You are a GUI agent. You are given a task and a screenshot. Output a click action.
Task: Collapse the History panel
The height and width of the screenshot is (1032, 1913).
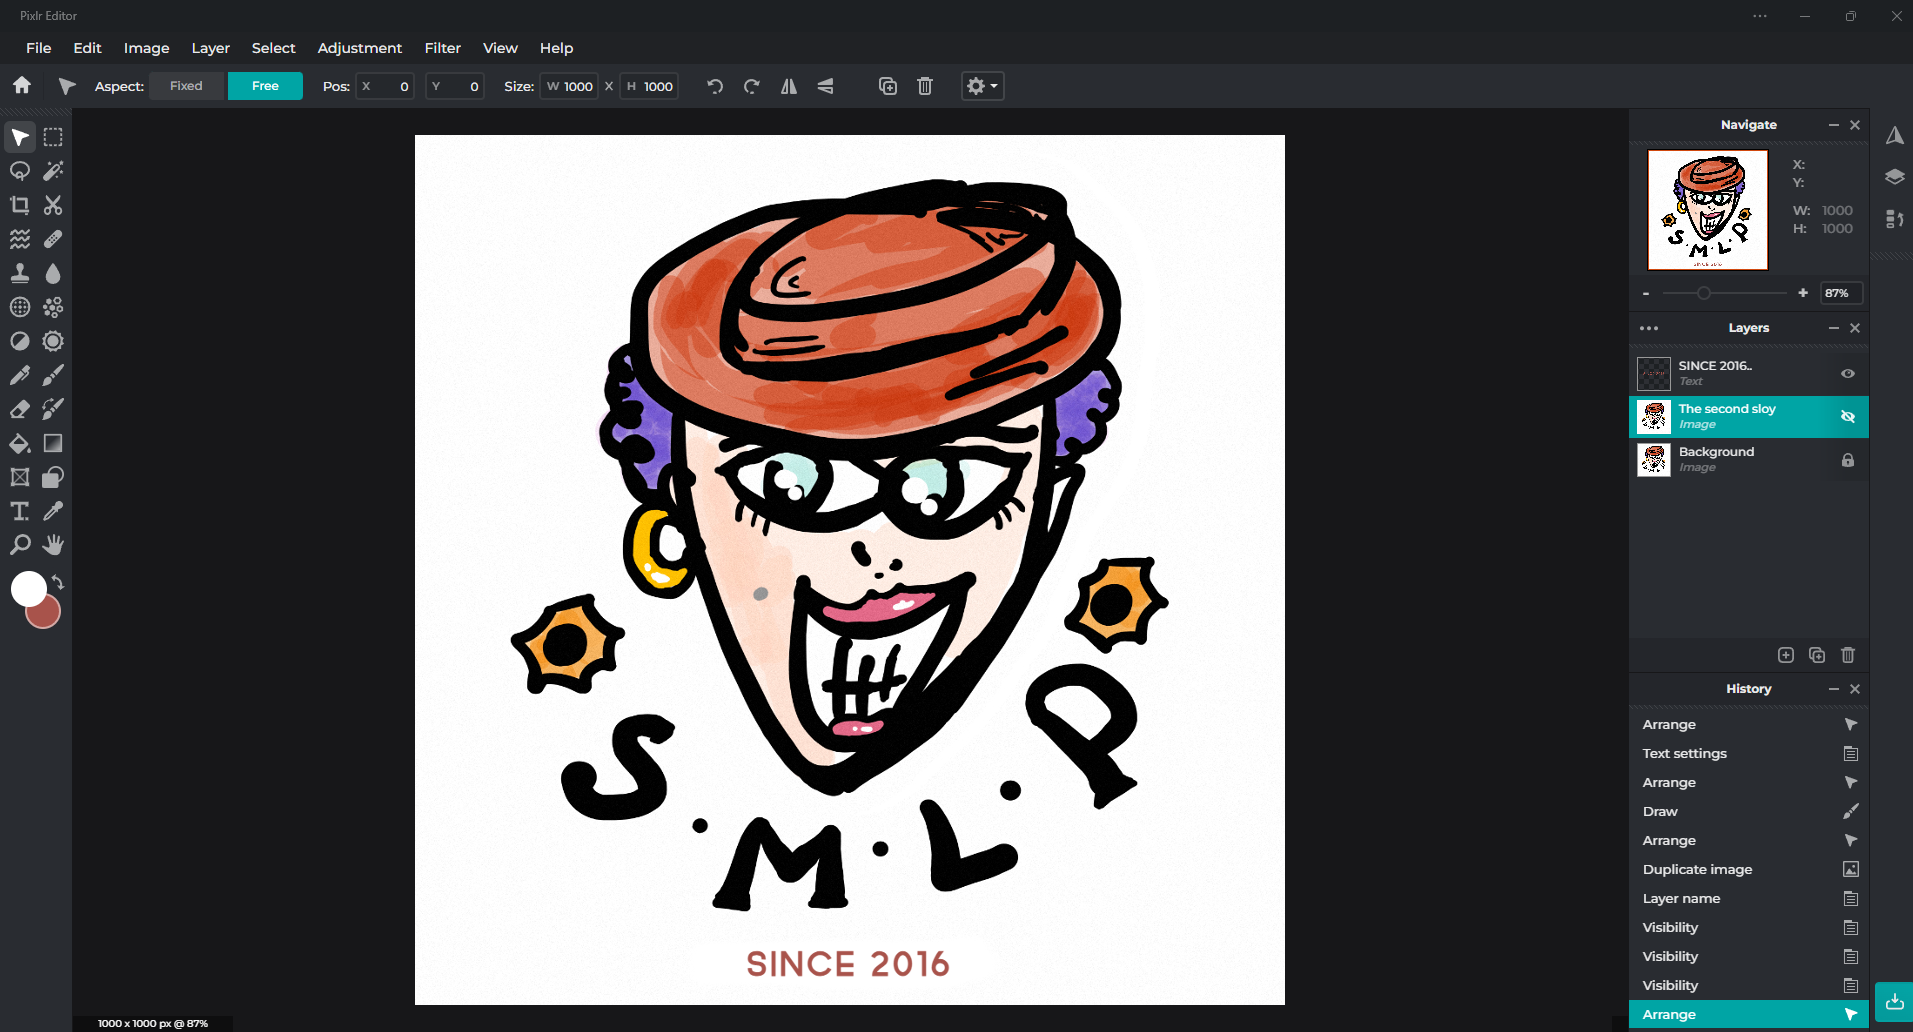pos(1834,689)
